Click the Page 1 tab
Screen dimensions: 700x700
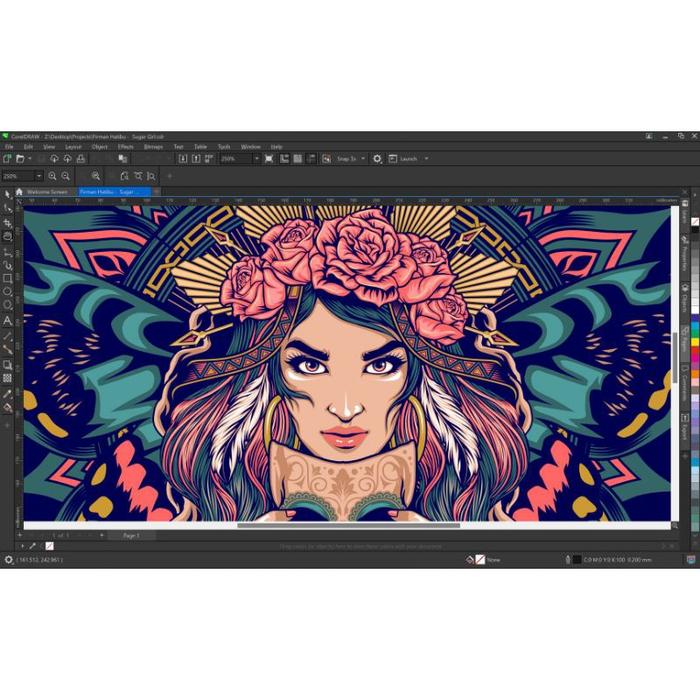(x=131, y=536)
